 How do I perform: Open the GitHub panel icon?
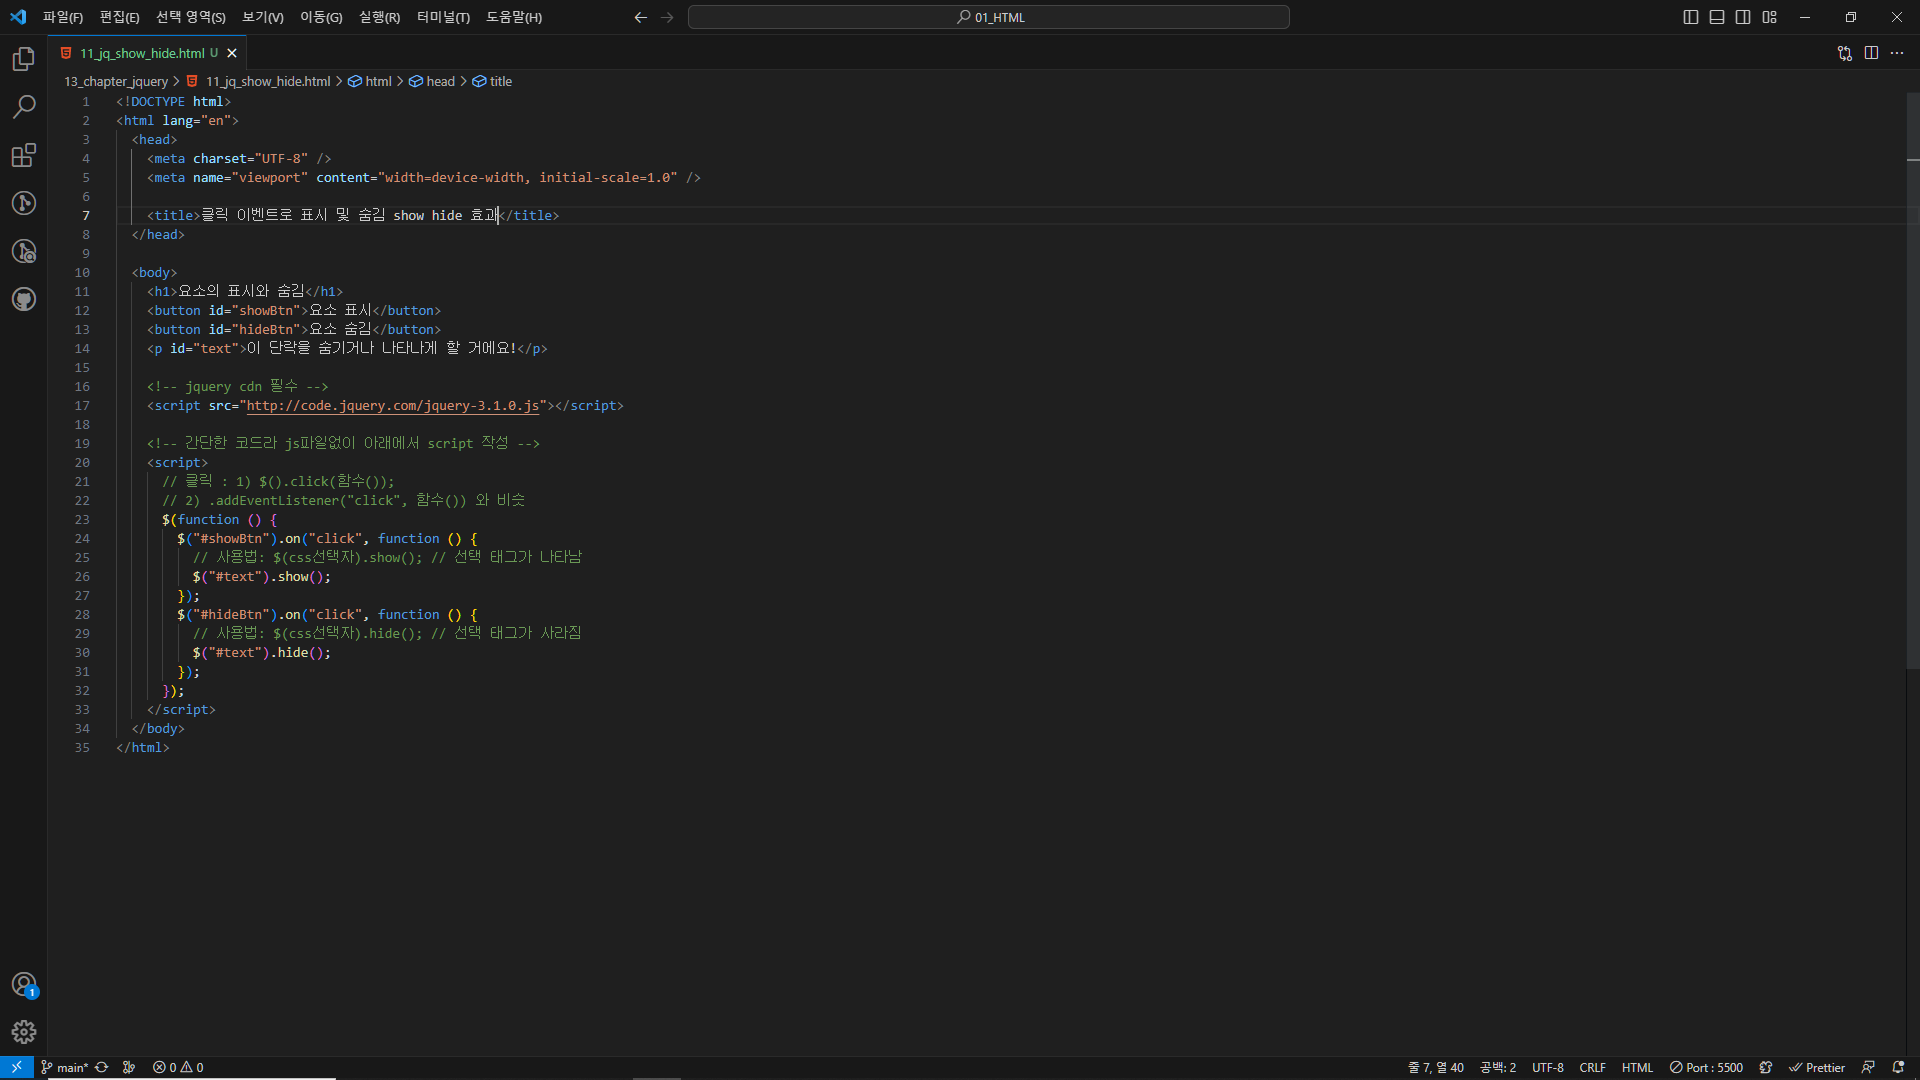24,299
